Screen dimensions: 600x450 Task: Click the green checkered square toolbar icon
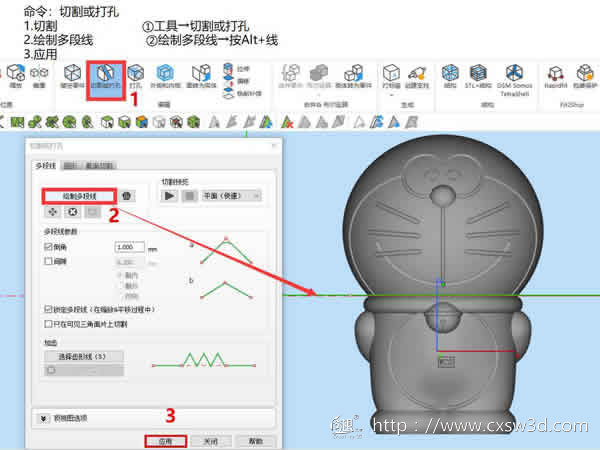[x=17, y=122]
